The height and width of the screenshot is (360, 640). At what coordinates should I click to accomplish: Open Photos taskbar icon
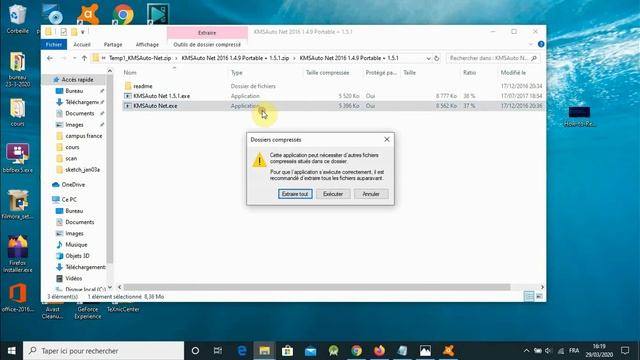click(x=425, y=351)
